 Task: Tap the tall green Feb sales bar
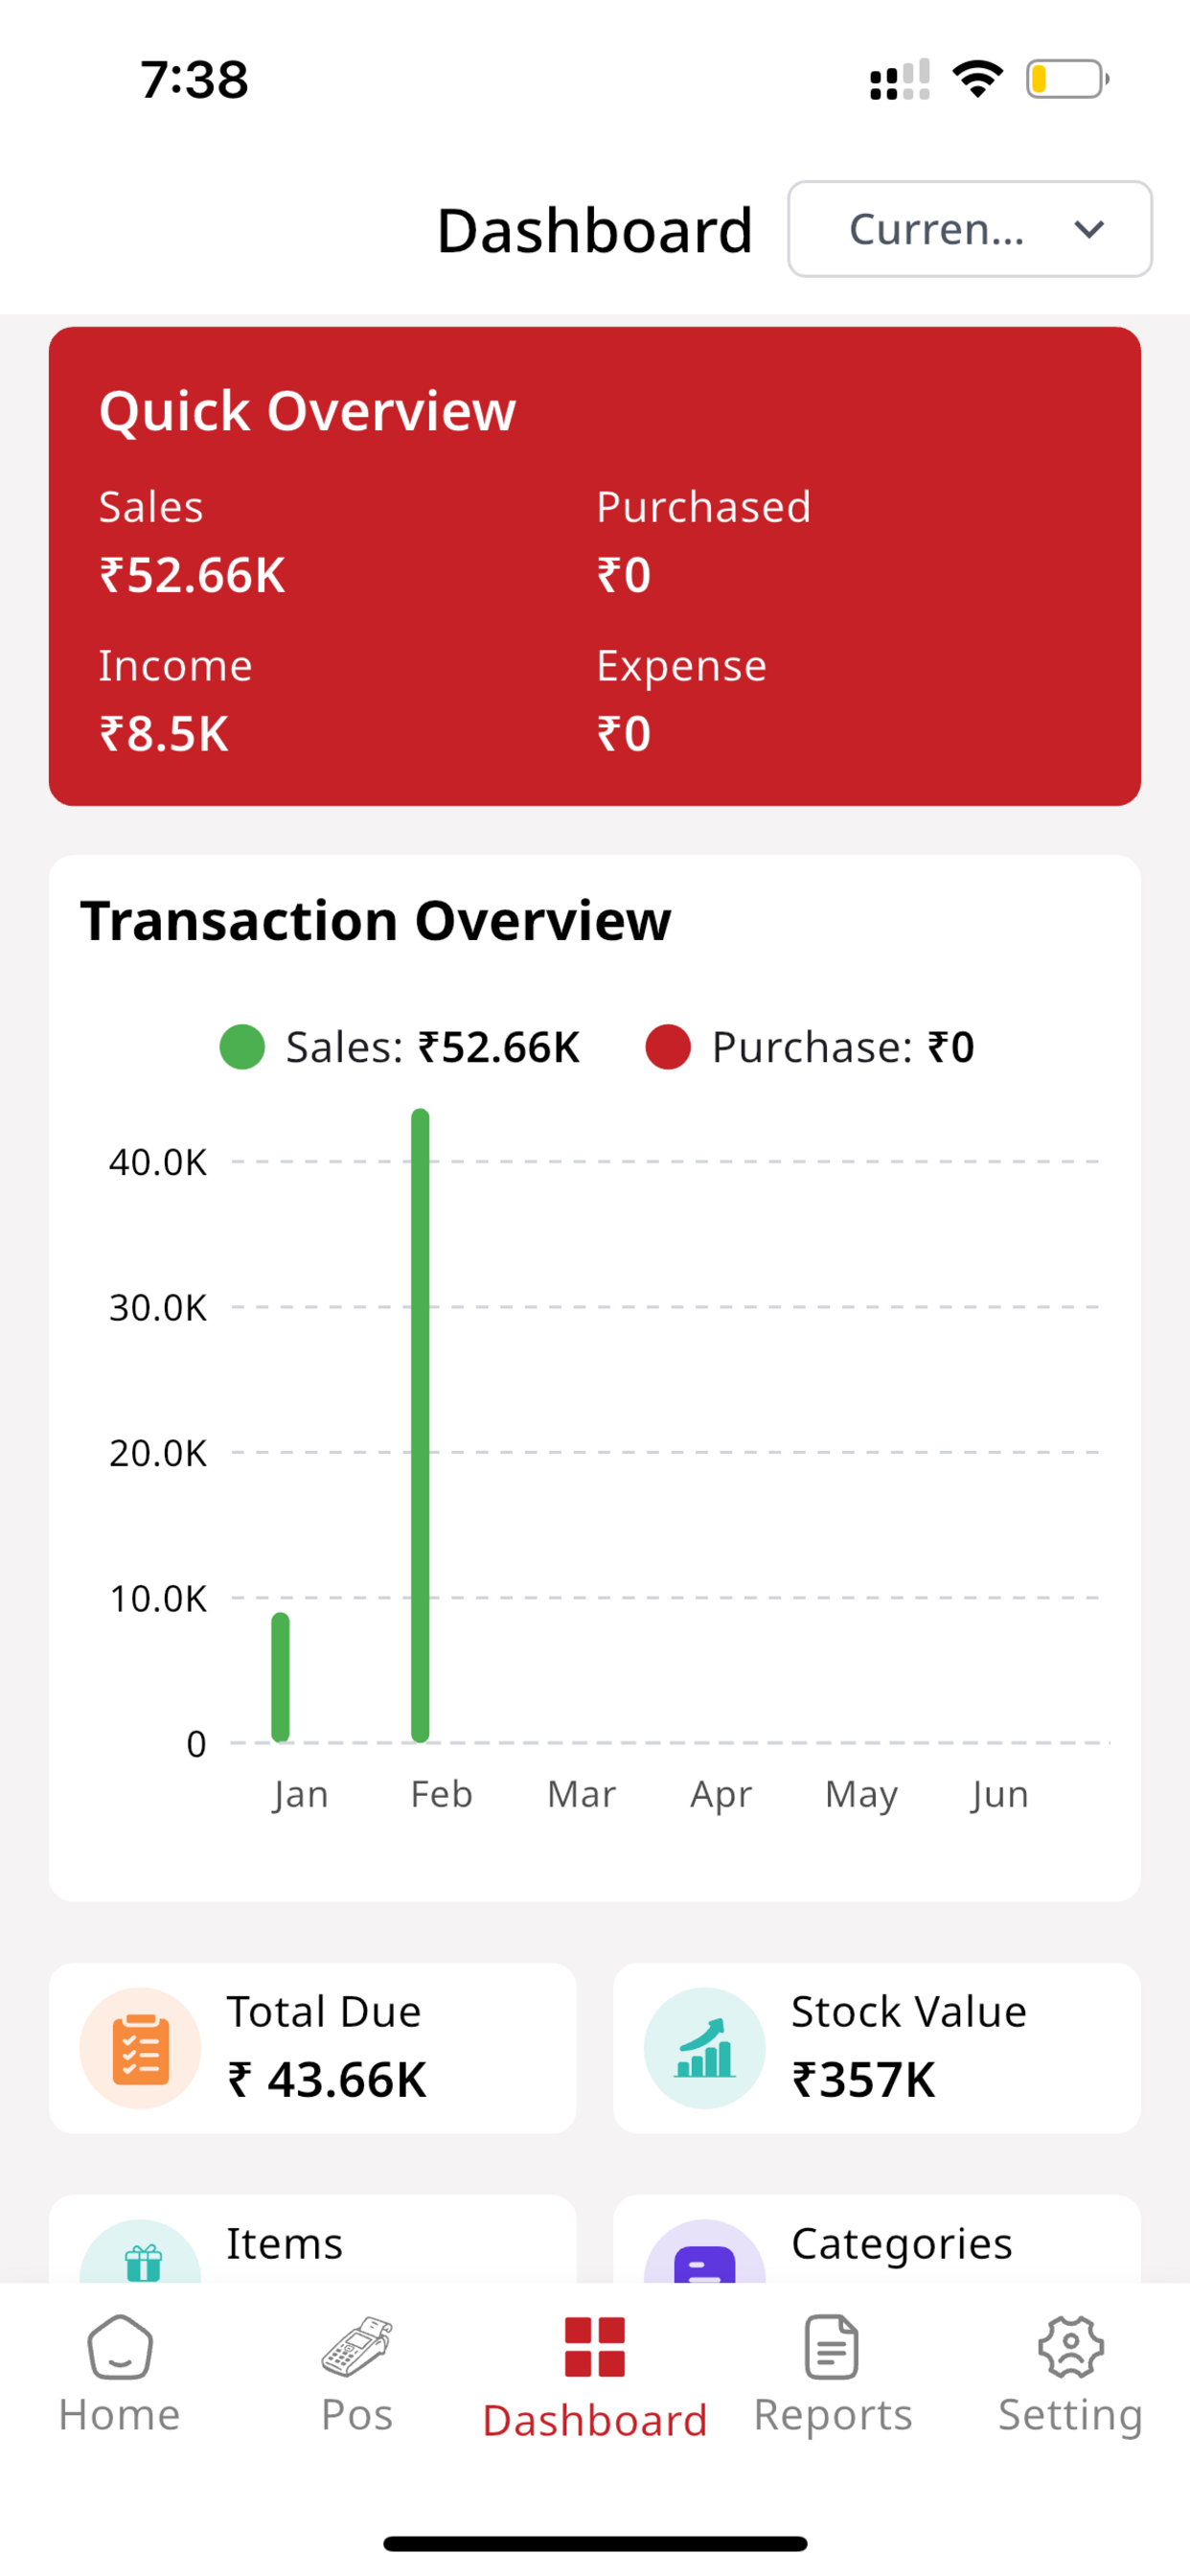[x=420, y=1425]
